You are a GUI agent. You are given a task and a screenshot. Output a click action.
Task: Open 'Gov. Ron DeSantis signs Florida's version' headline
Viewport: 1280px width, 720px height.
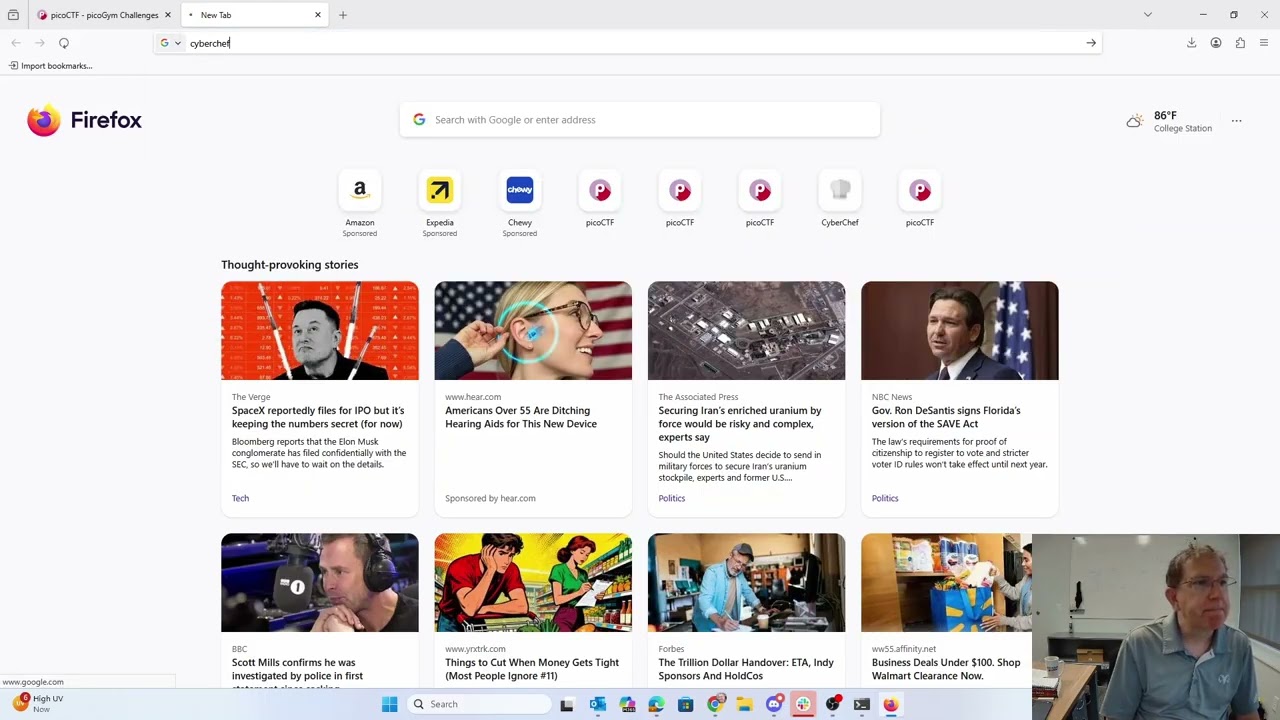coord(946,417)
